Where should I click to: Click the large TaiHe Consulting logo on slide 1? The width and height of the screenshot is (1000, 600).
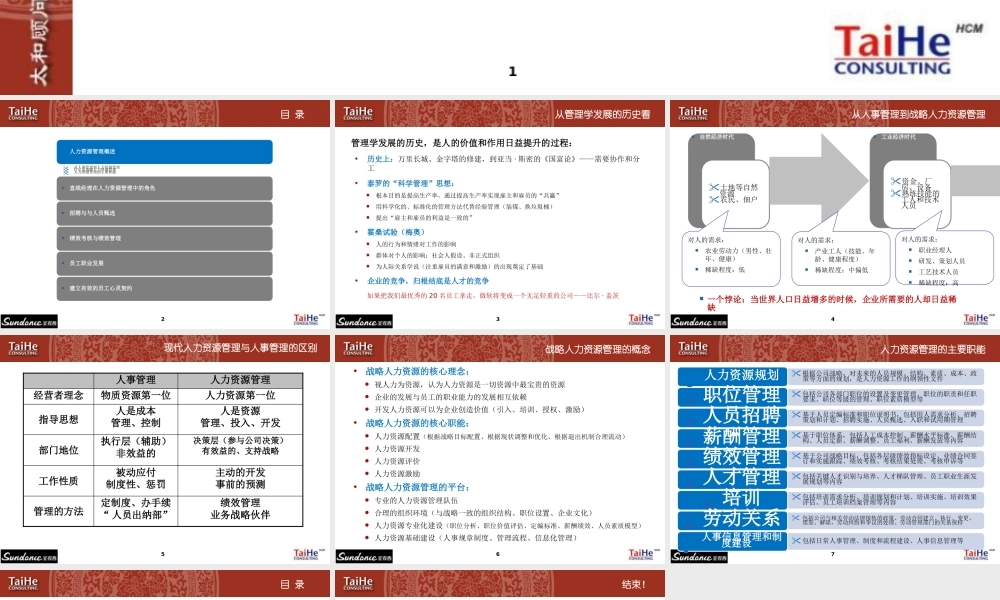coord(893,50)
